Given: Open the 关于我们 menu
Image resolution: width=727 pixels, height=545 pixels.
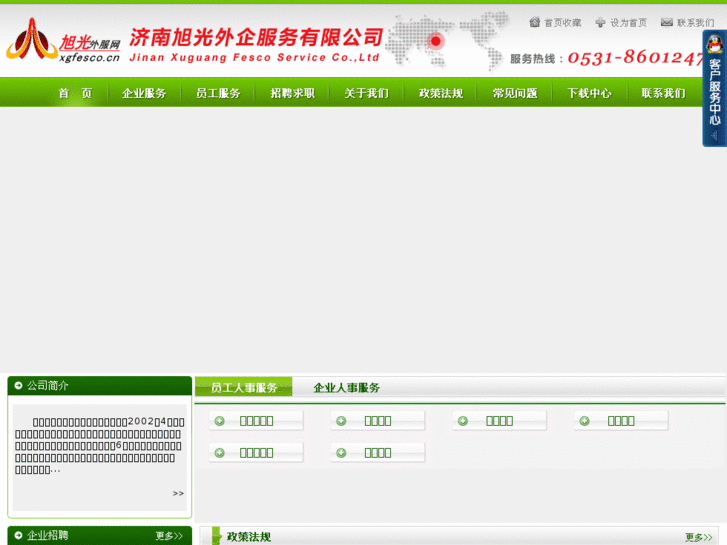Looking at the screenshot, I should coord(366,93).
